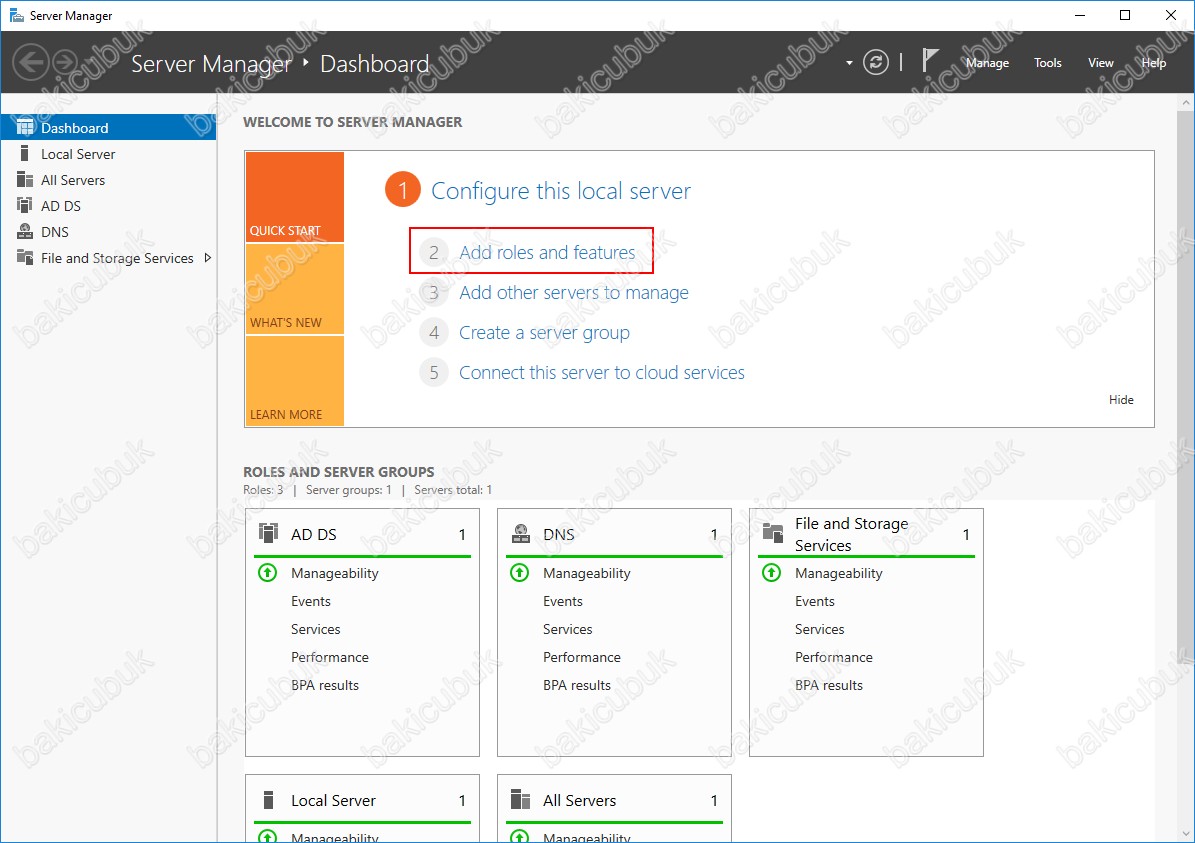This screenshot has height=843, width=1195.
Task: Click Create a server group link
Action: click(544, 333)
